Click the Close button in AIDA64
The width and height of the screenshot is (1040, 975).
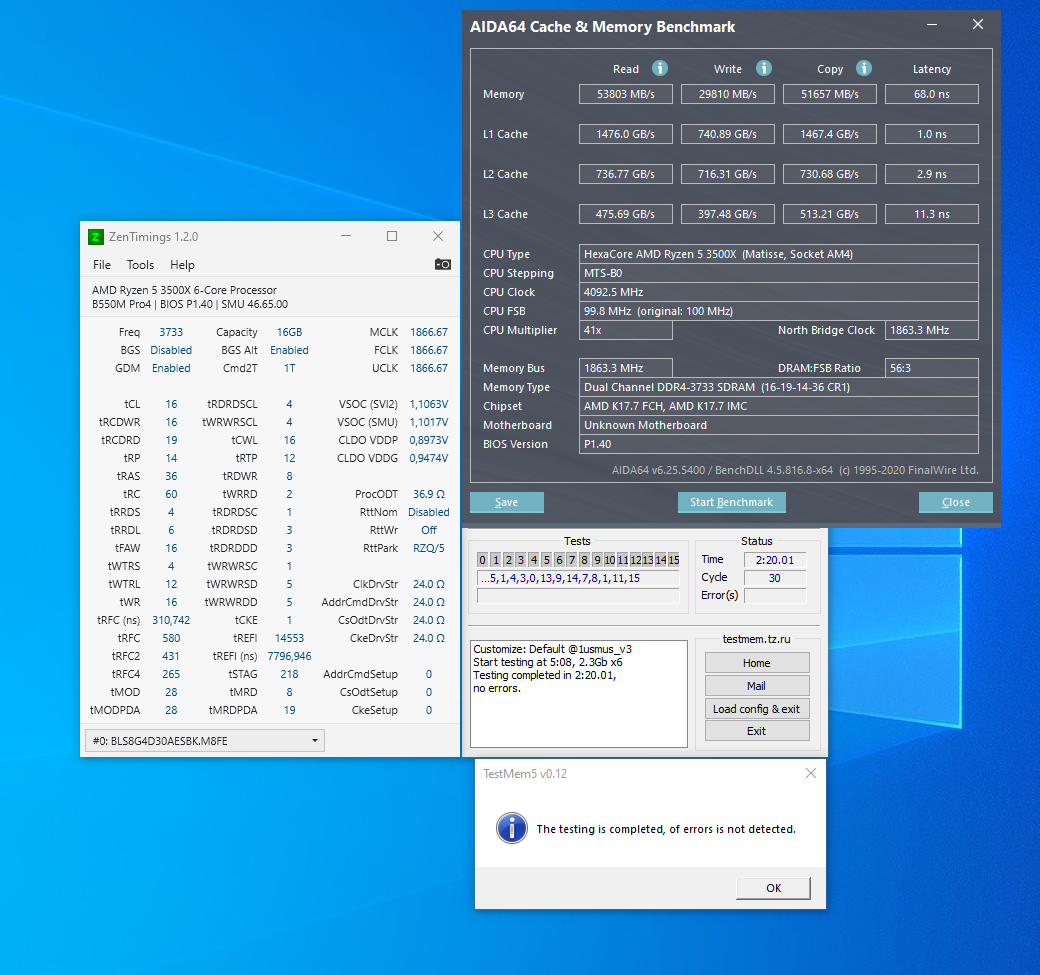[956, 502]
